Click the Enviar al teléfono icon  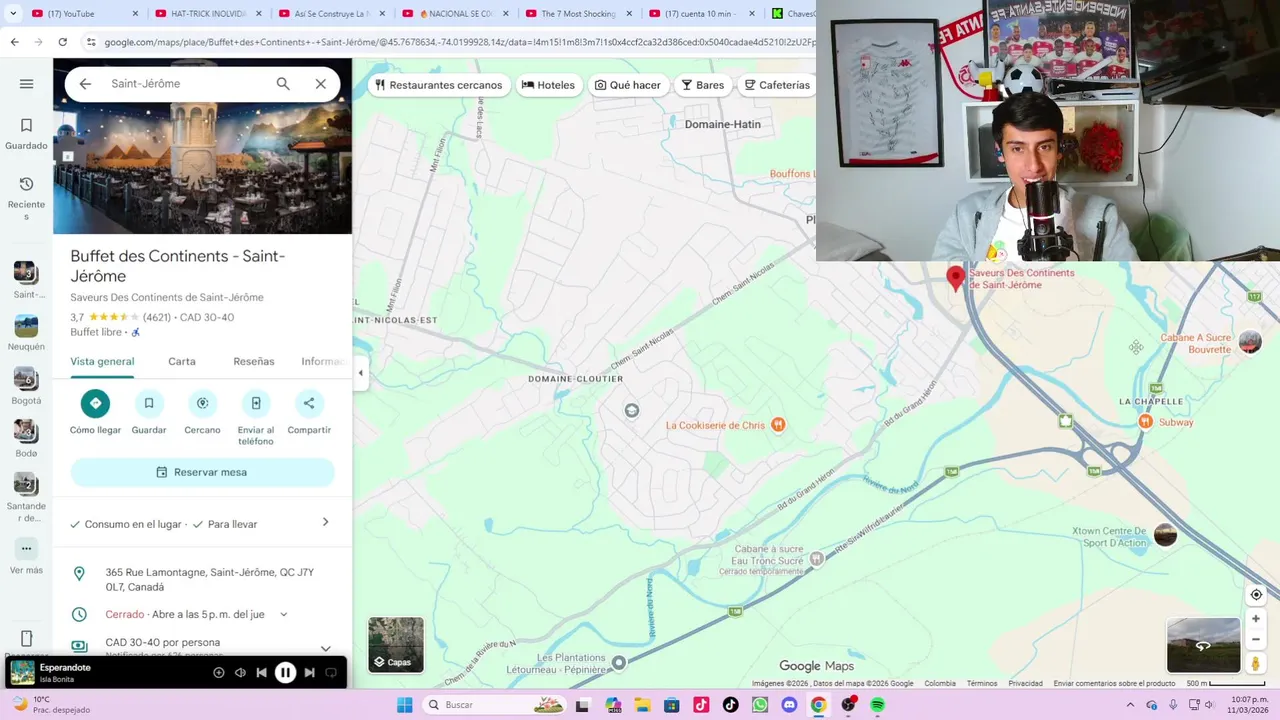(x=256, y=403)
